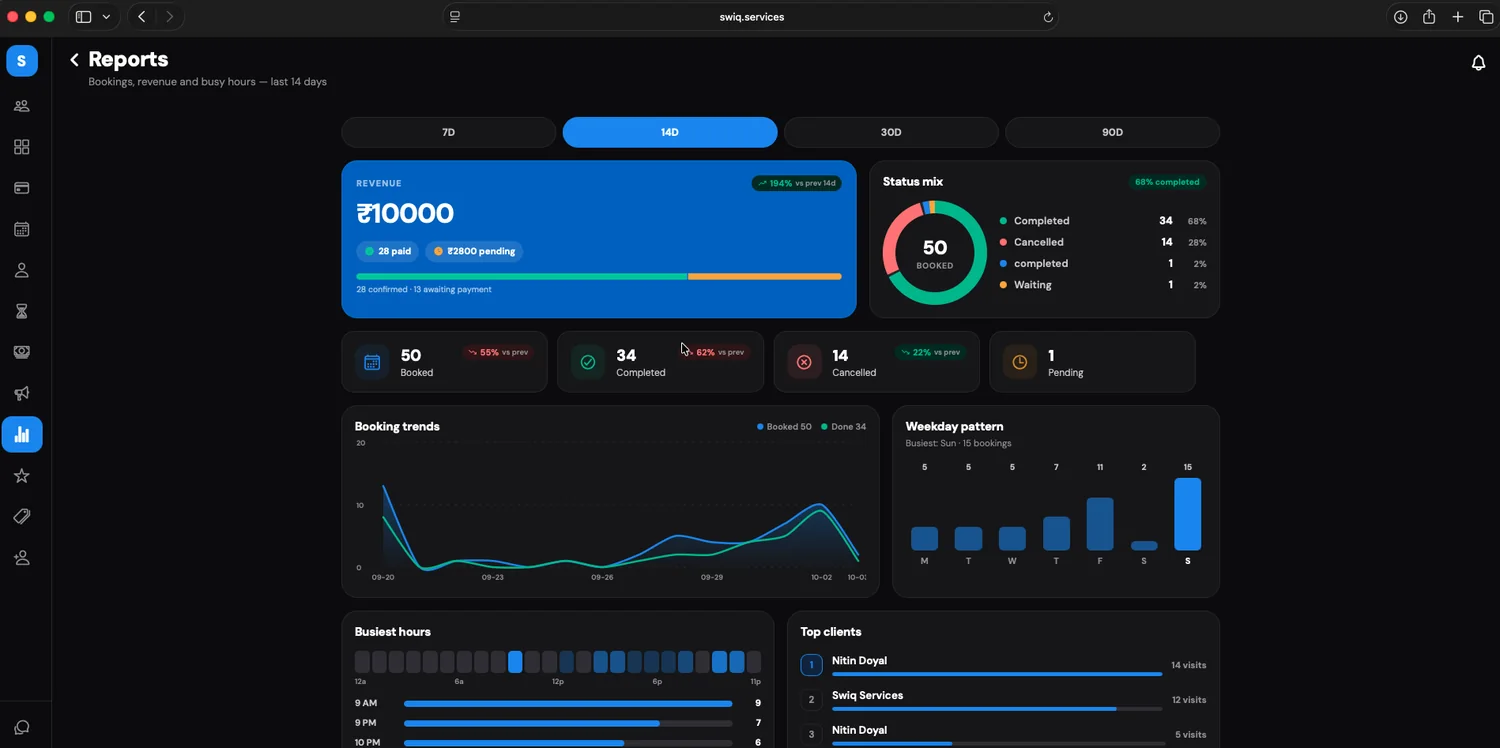Click the Busiest: Sun · 15 bookings text

coord(958,443)
